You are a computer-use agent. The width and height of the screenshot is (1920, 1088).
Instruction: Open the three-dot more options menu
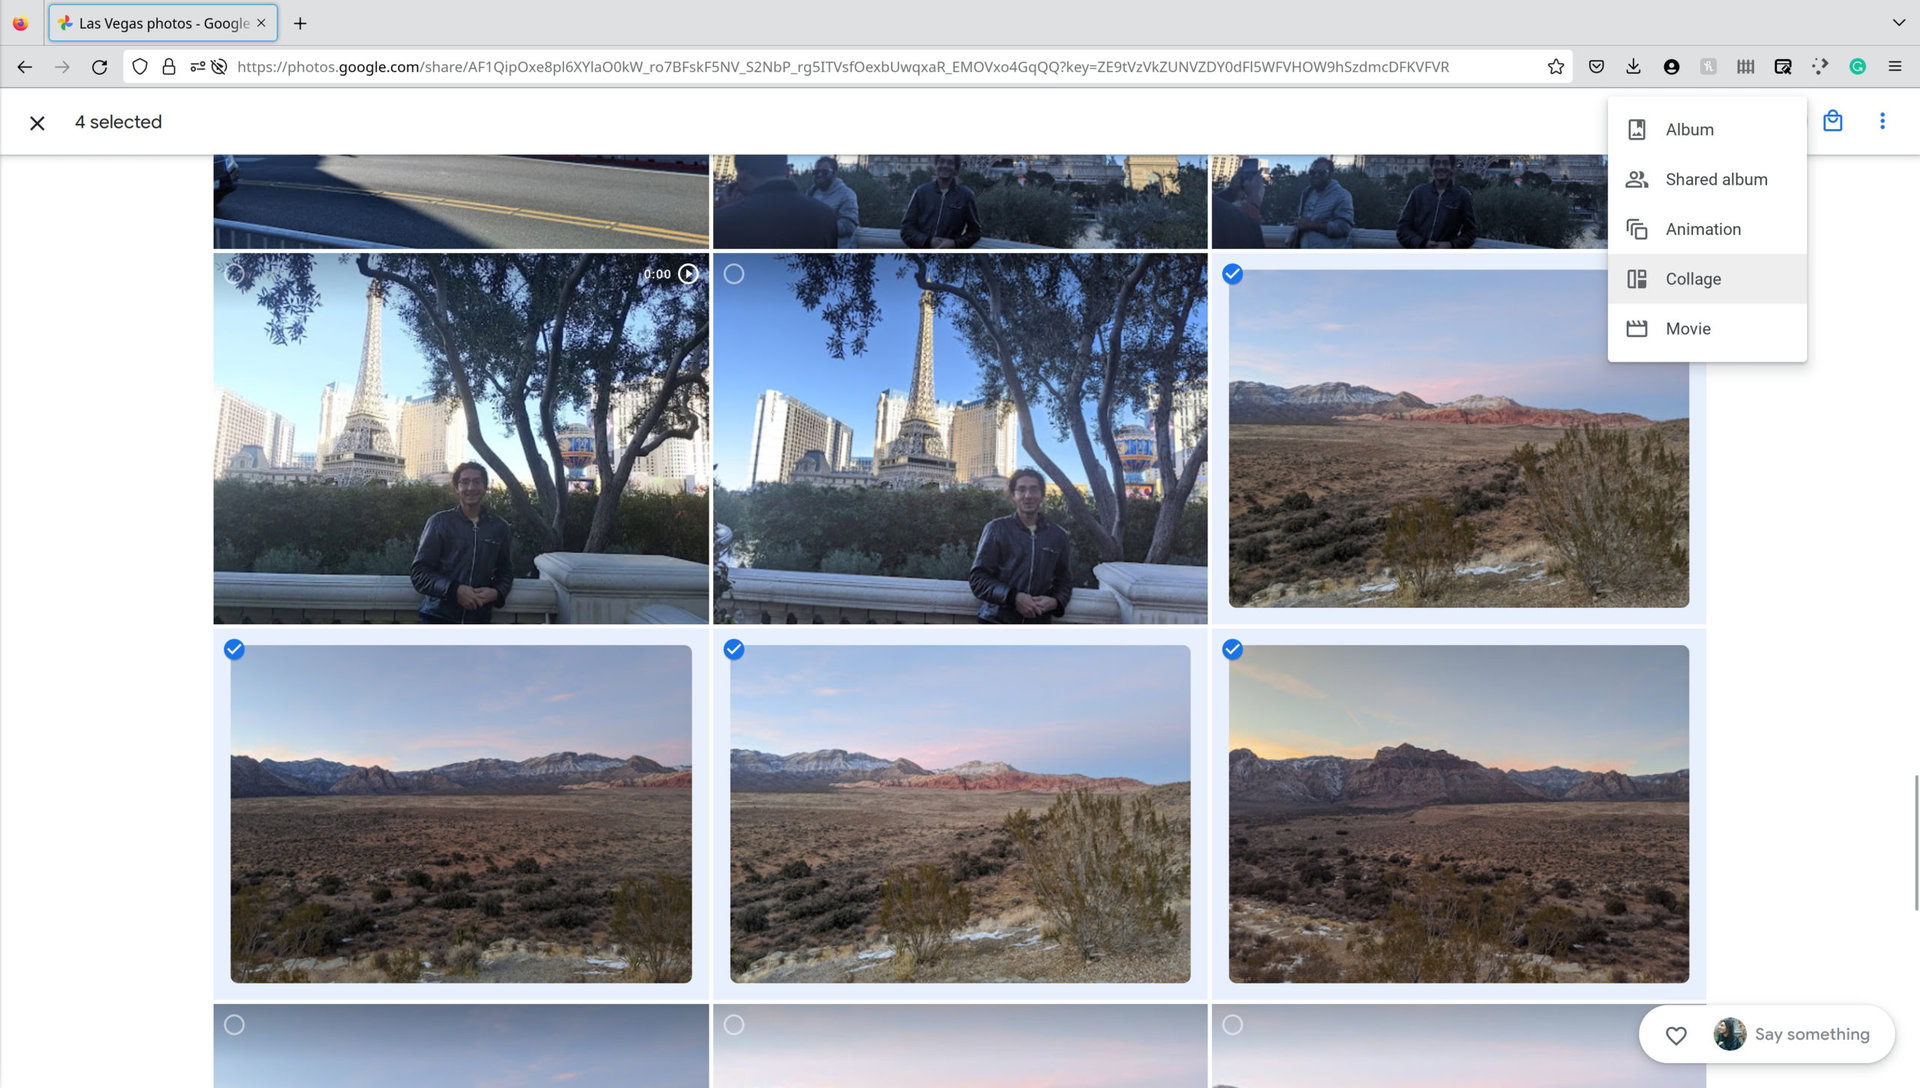tap(1882, 121)
